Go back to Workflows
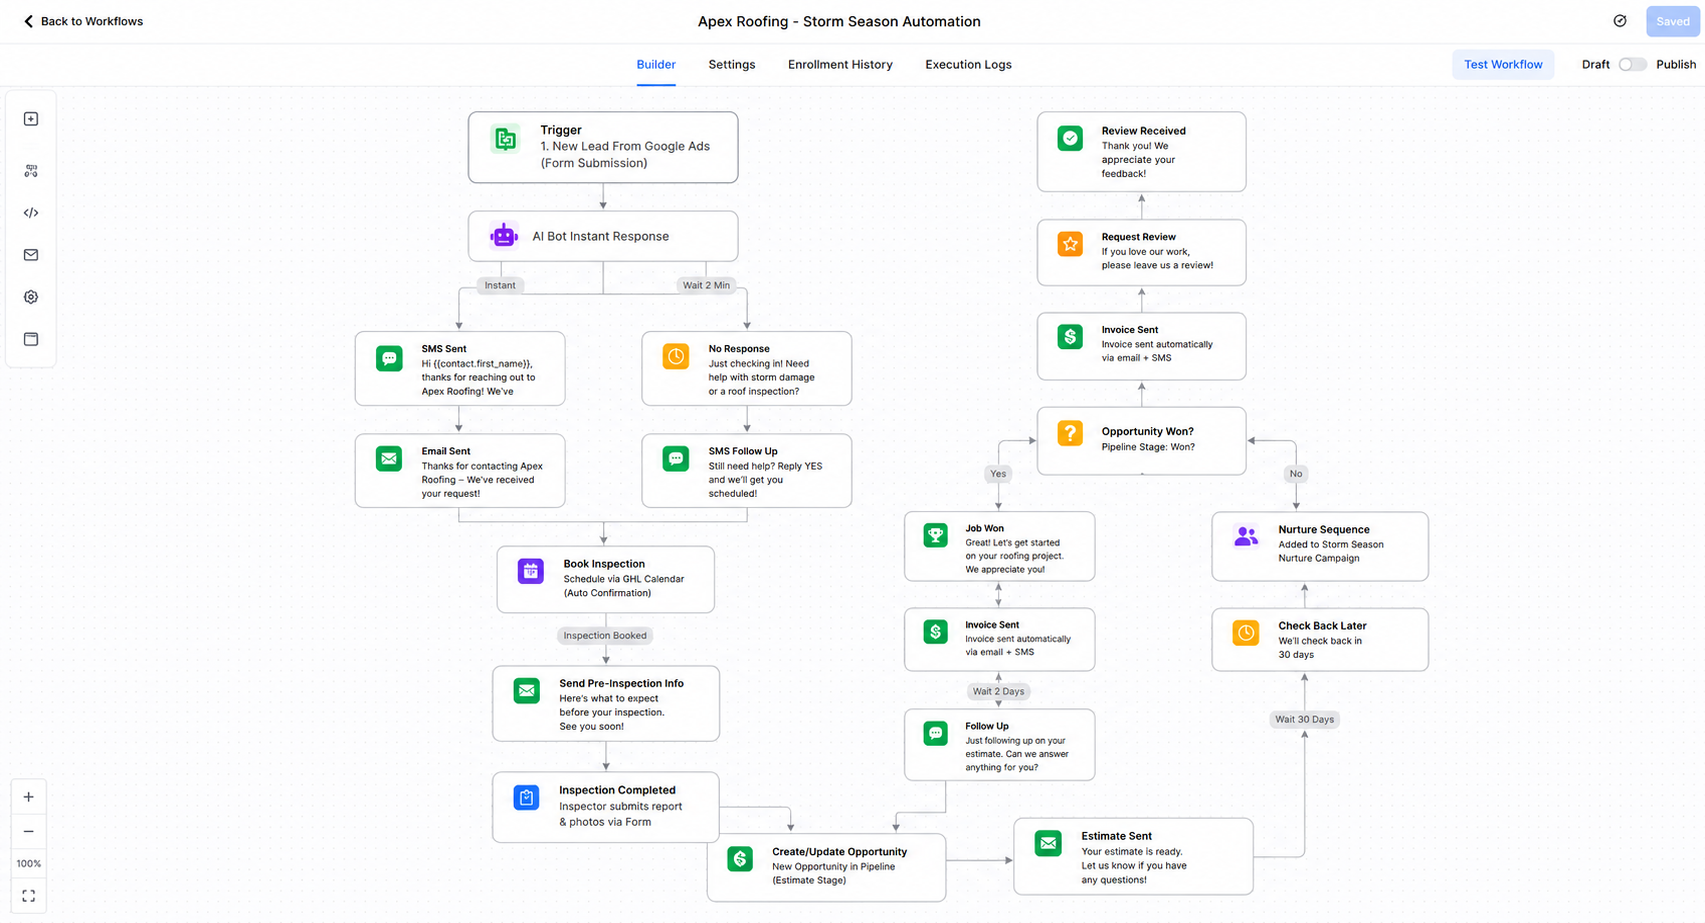Viewport: 1705px width, 923px height. pyautogui.click(x=83, y=21)
